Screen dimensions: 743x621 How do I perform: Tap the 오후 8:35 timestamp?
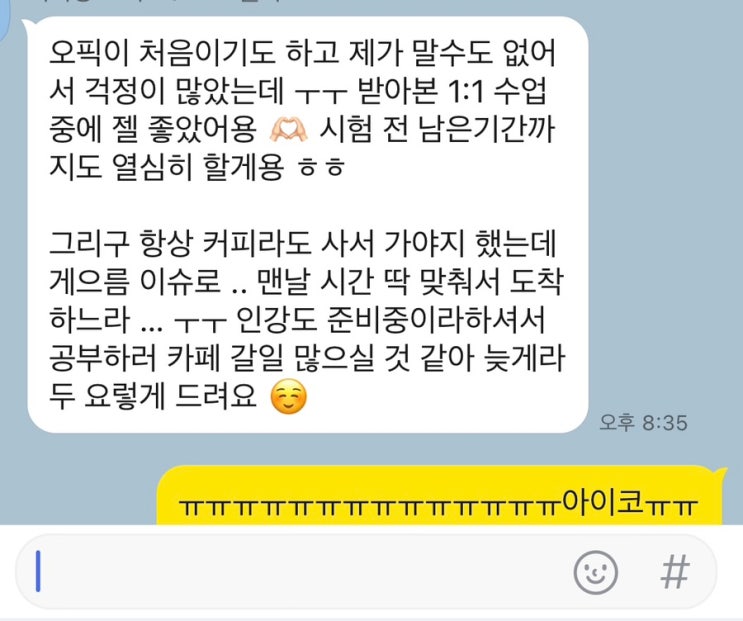pyautogui.click(x=643, y=423)
